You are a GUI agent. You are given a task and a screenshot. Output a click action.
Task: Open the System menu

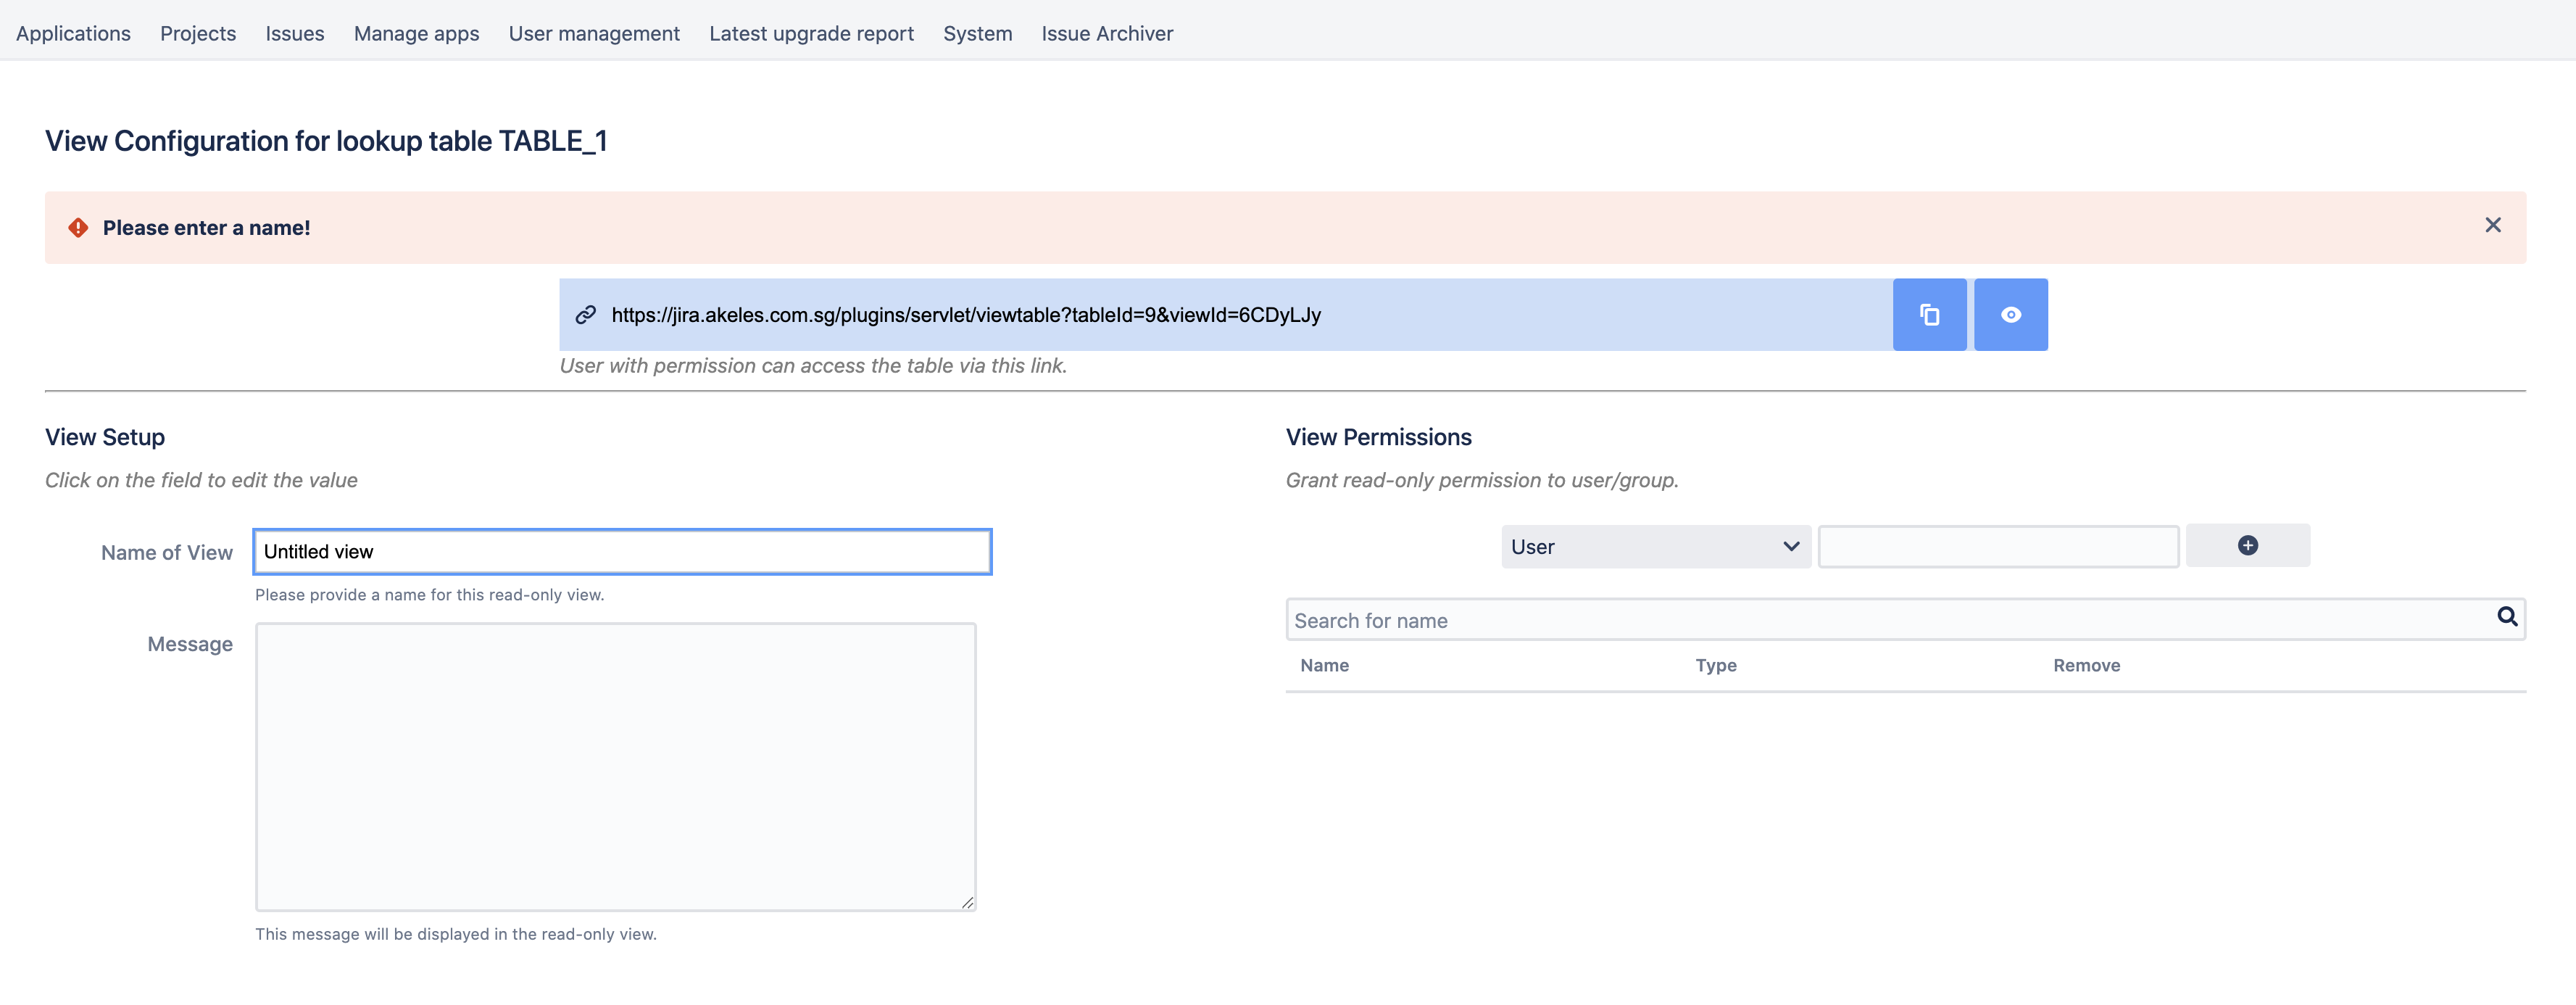click(x=977, y=34)
